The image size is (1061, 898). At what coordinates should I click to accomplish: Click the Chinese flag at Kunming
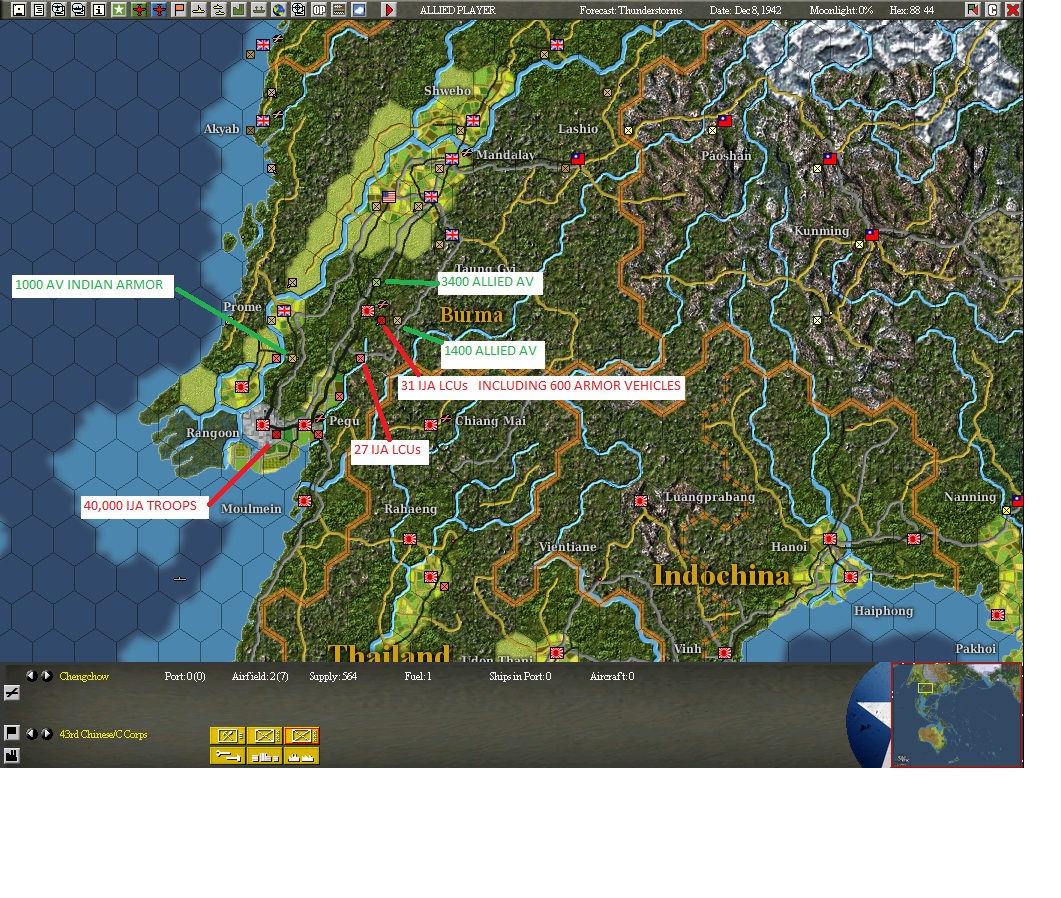[872, 235]
